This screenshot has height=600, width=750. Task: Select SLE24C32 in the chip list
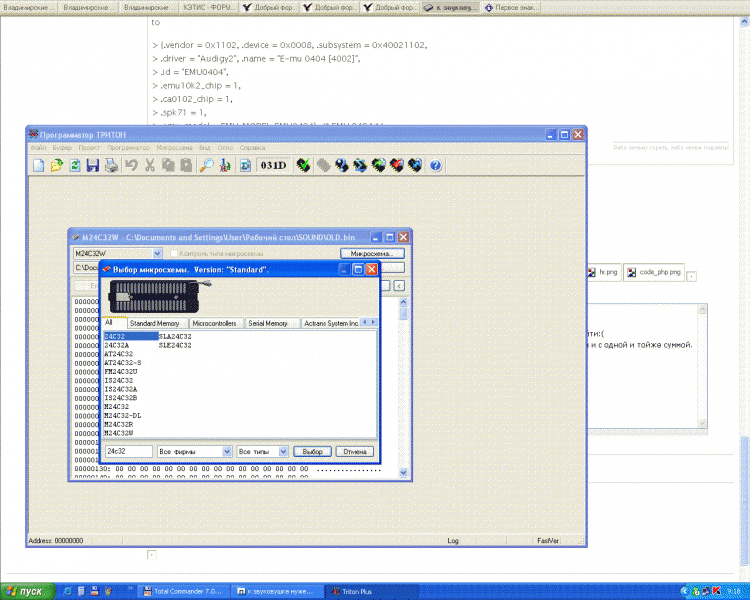point(175,345)
